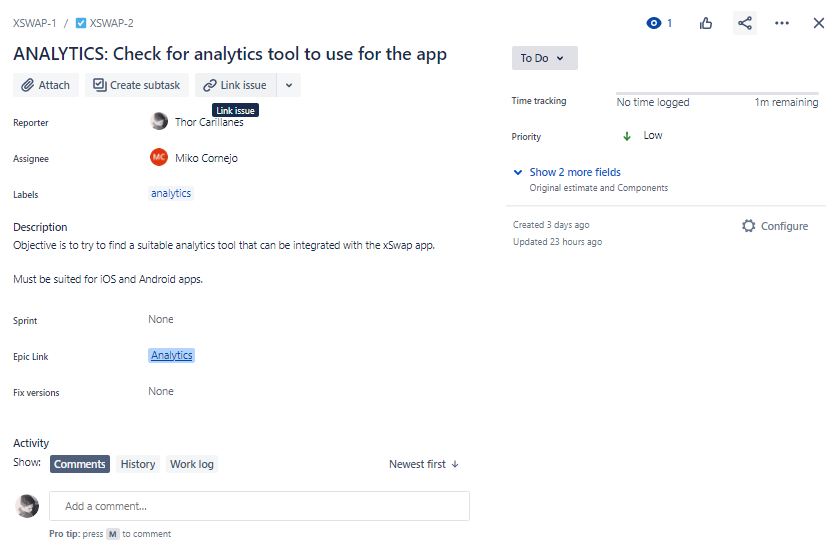Image resolution: width=837 pixels, height=549 pixels.
Task: Select assignee name Miko Cornejo
Action: pos(206,158)
